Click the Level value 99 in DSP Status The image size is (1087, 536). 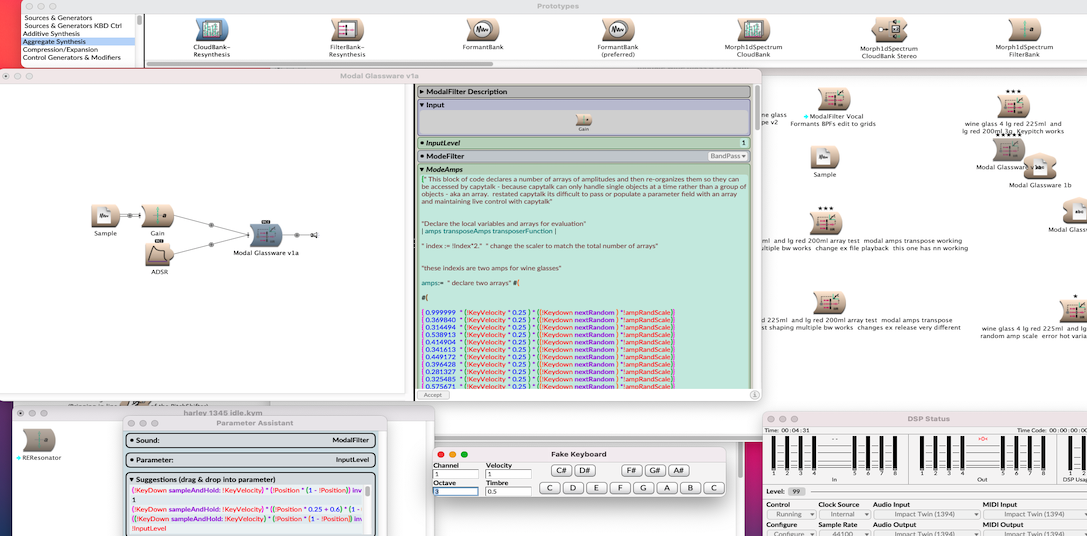pos(797,492)
